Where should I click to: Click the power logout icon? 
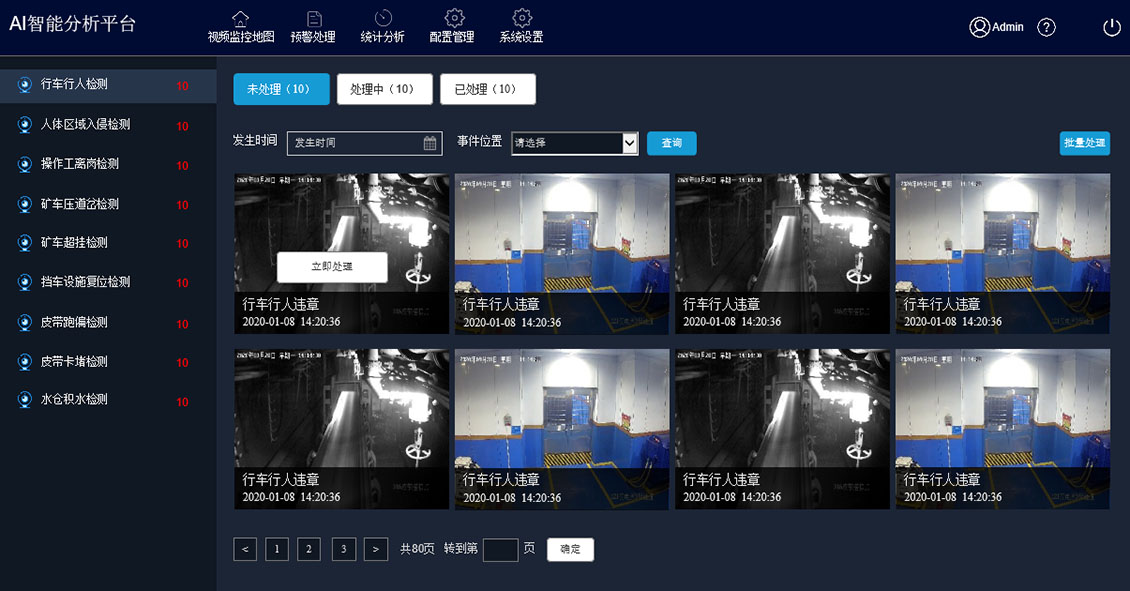click(x=1112, y=27)
